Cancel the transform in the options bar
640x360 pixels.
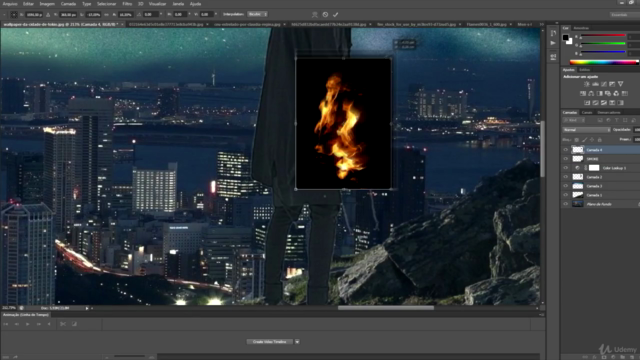point(325,15)
